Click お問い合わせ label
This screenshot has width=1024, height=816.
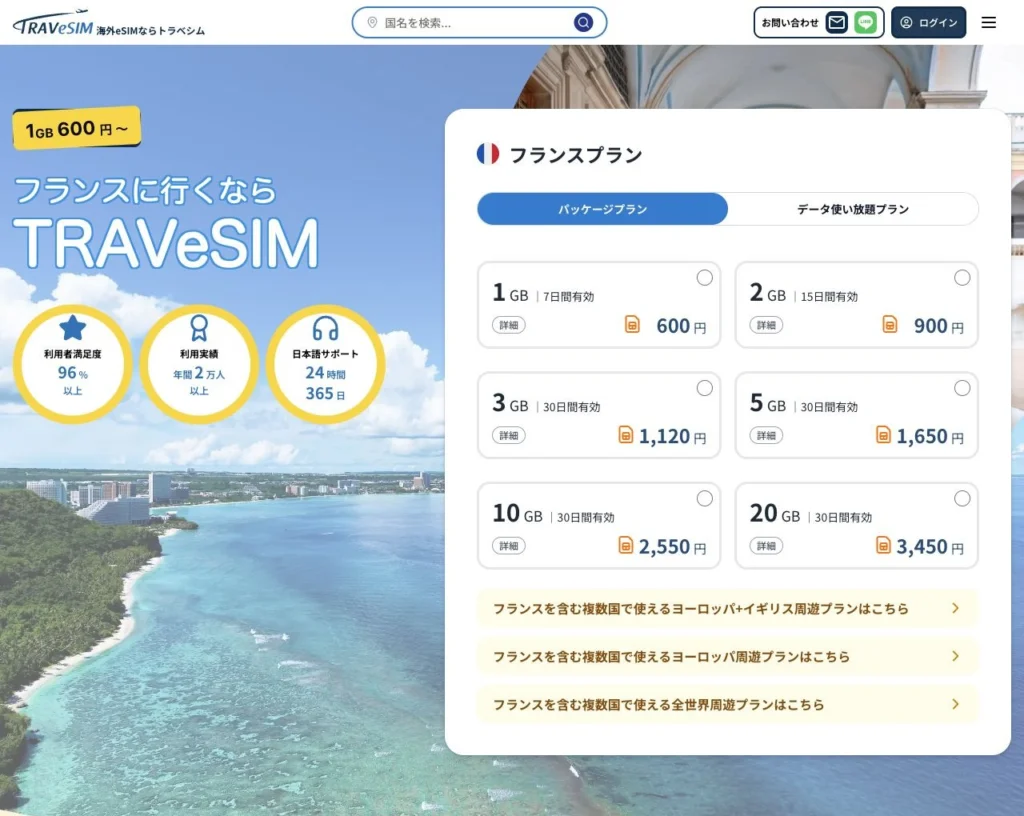790,23
